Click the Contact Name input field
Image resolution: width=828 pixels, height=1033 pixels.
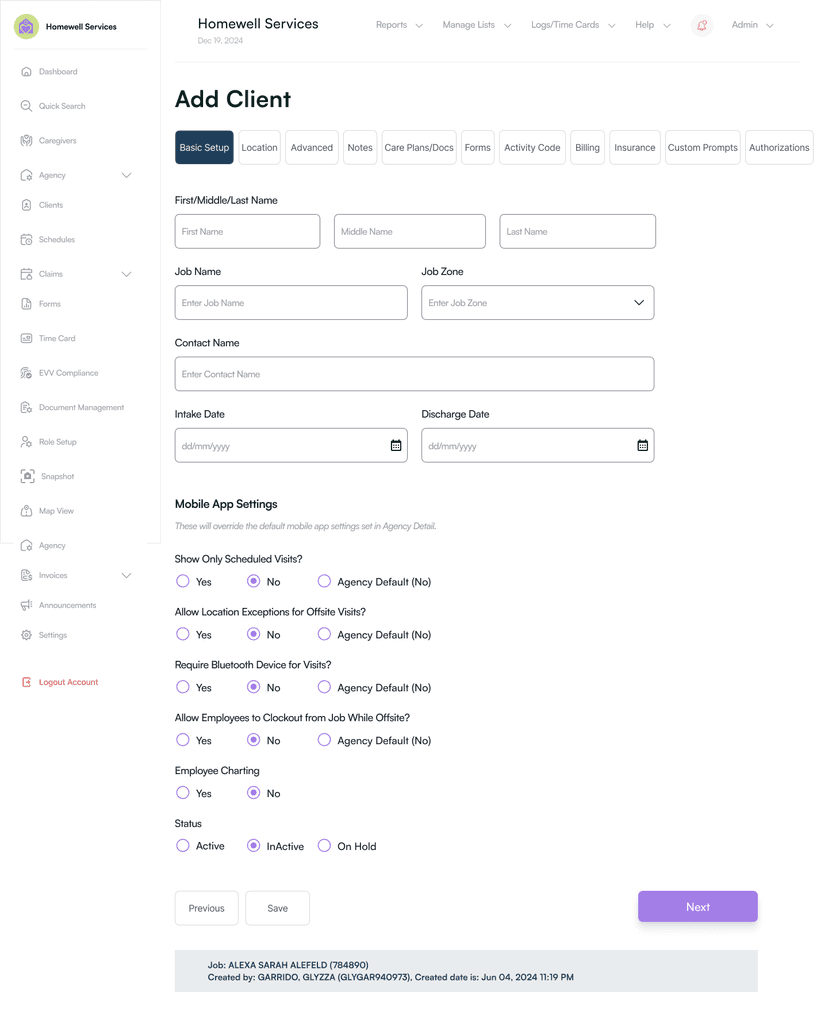tap(414, 374)
